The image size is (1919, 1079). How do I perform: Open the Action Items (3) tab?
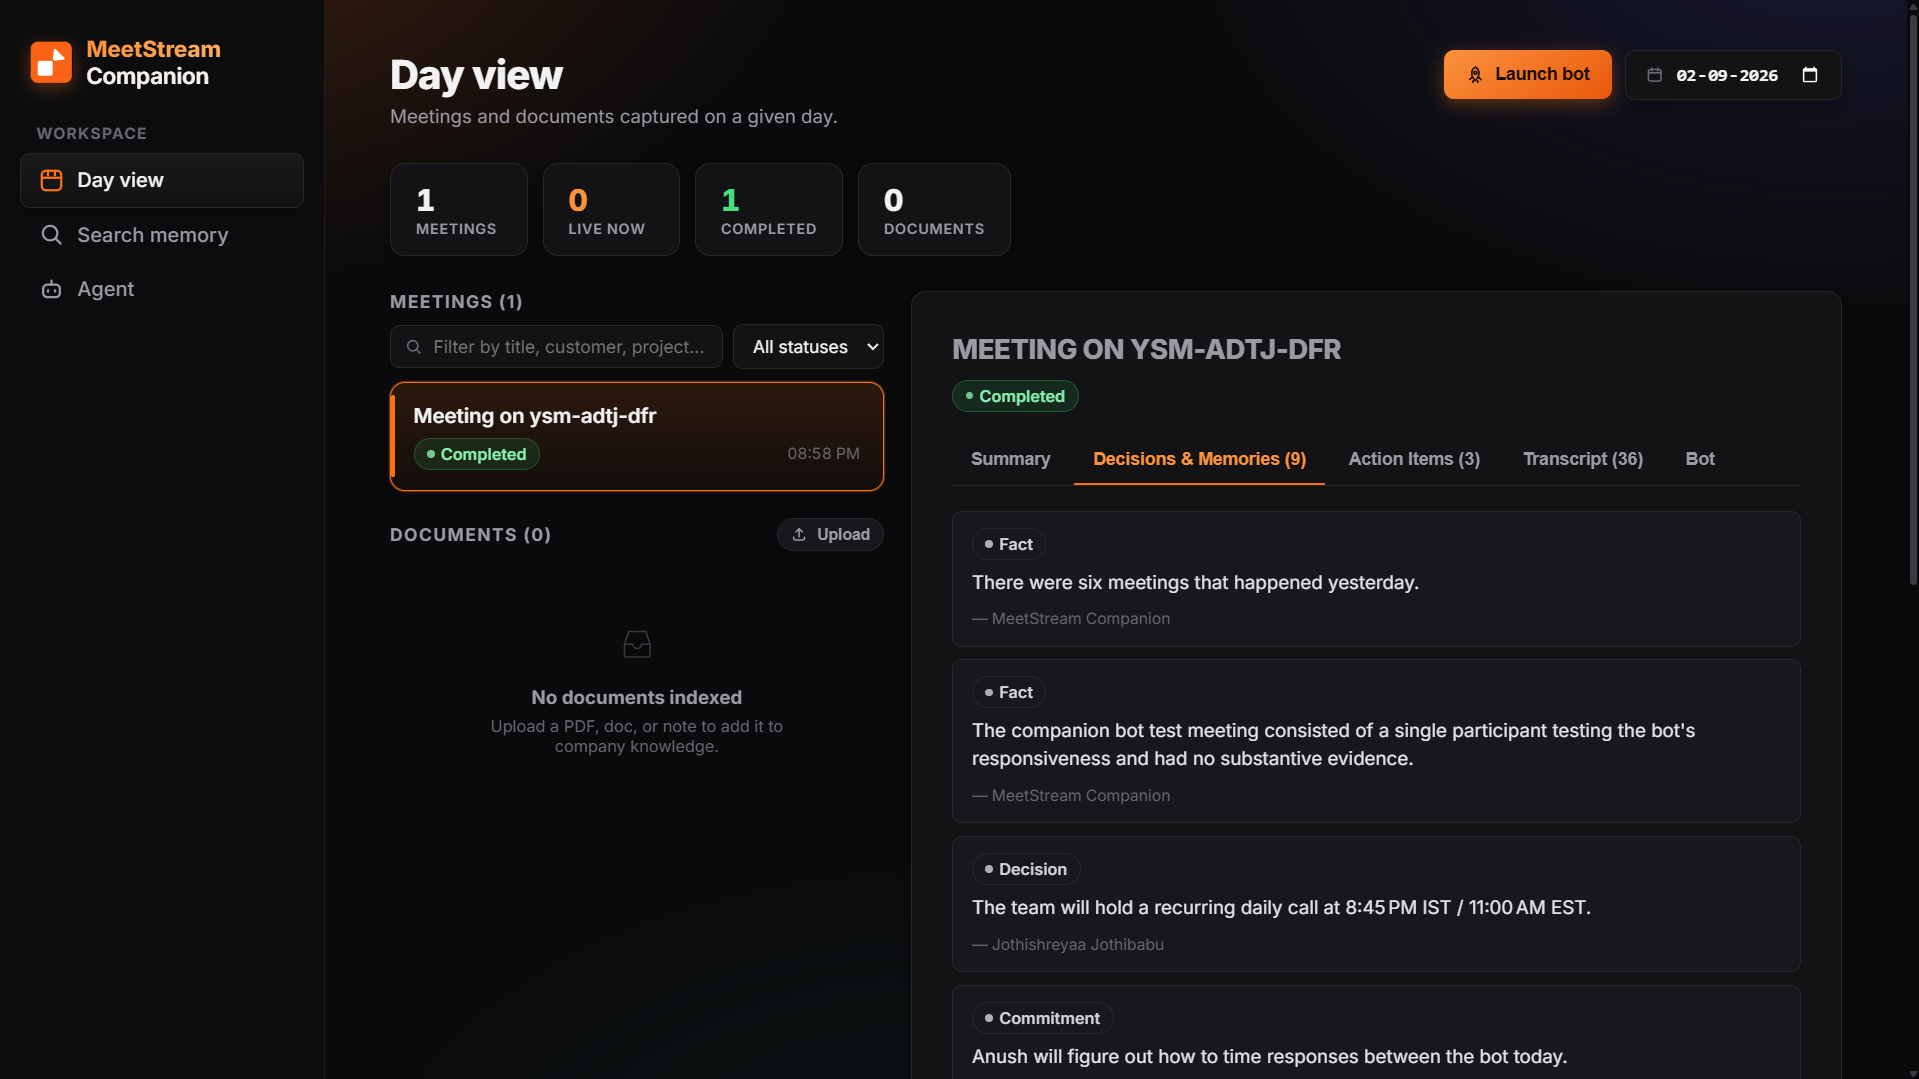click(1414, 459)
